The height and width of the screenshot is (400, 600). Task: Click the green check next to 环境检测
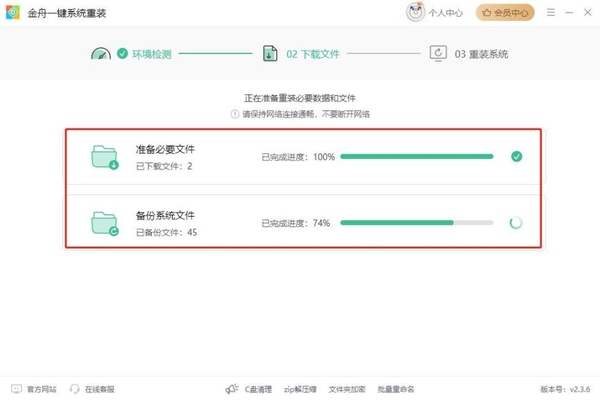(122, 54)
